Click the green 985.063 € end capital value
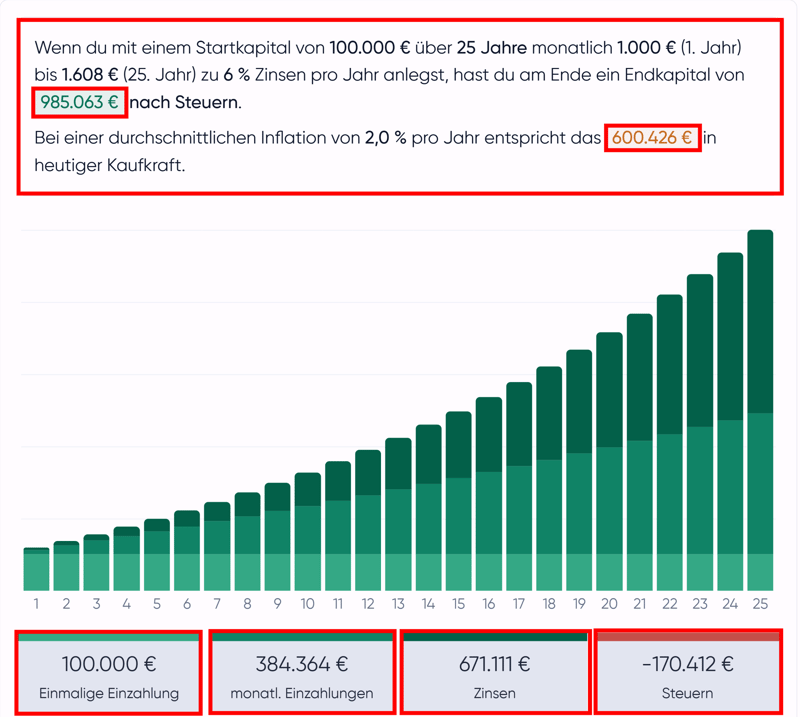 79,102
